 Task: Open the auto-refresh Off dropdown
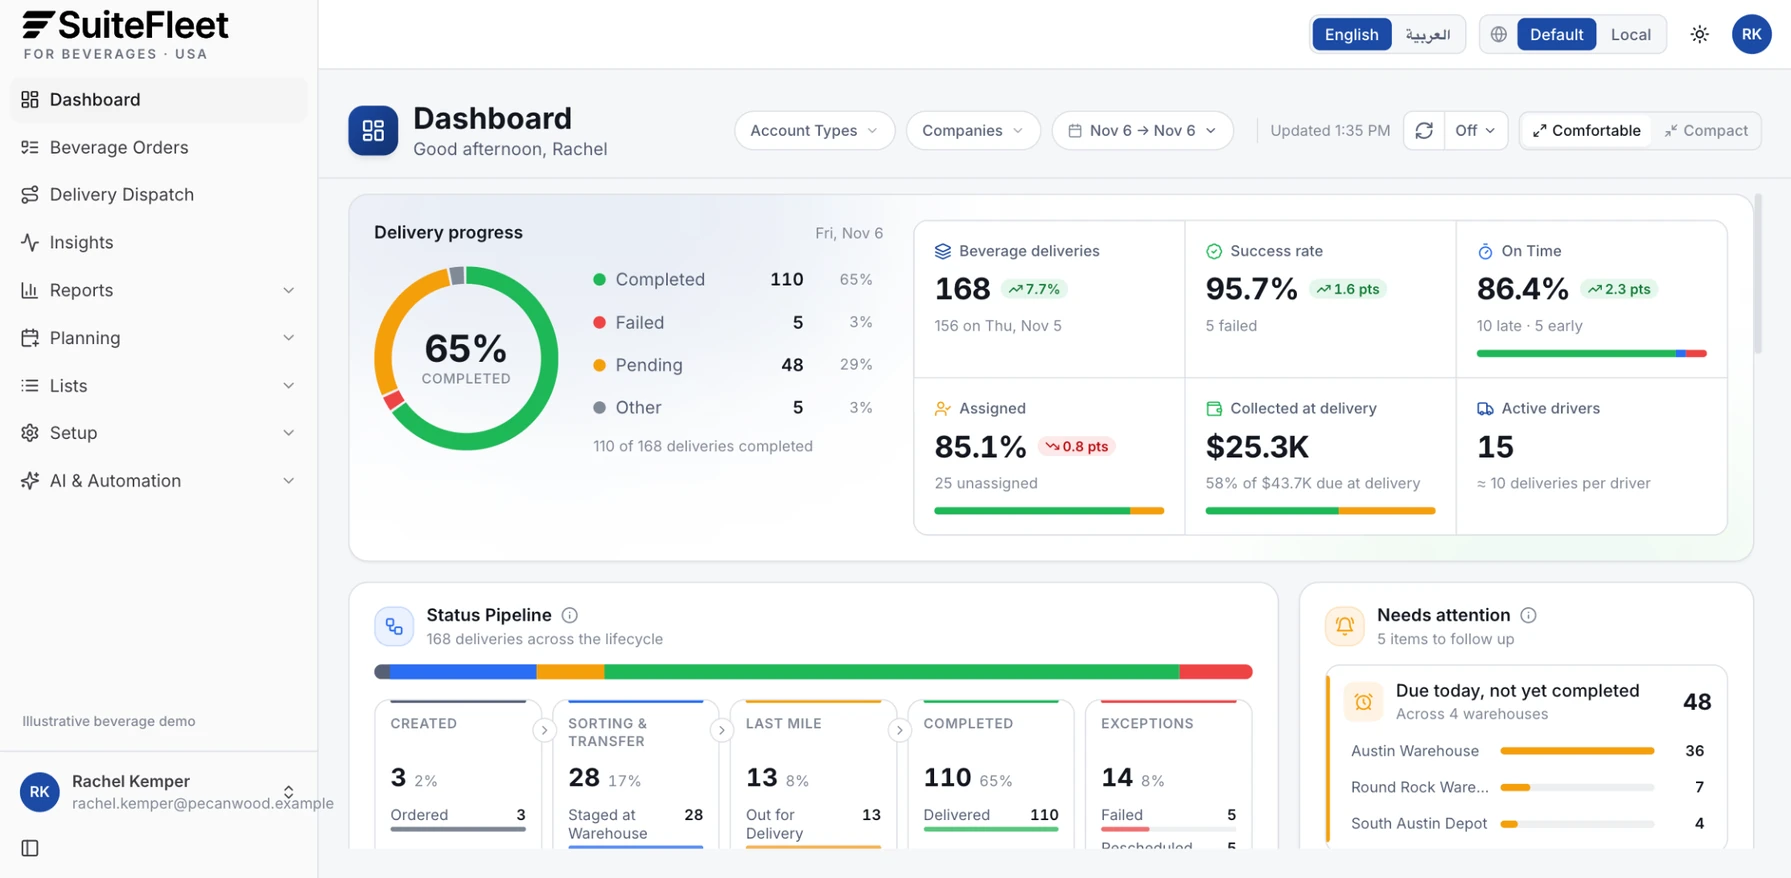(1475, 131)
